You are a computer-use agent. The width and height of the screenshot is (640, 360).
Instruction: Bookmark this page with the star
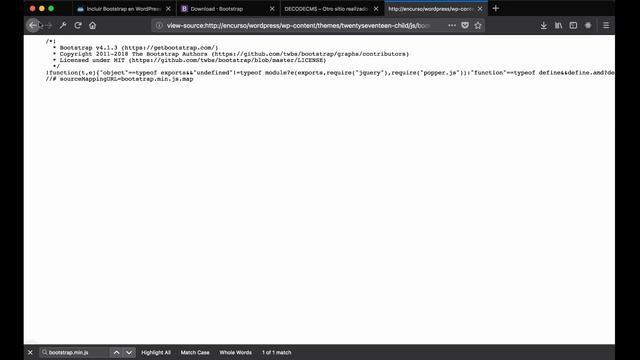478,25
